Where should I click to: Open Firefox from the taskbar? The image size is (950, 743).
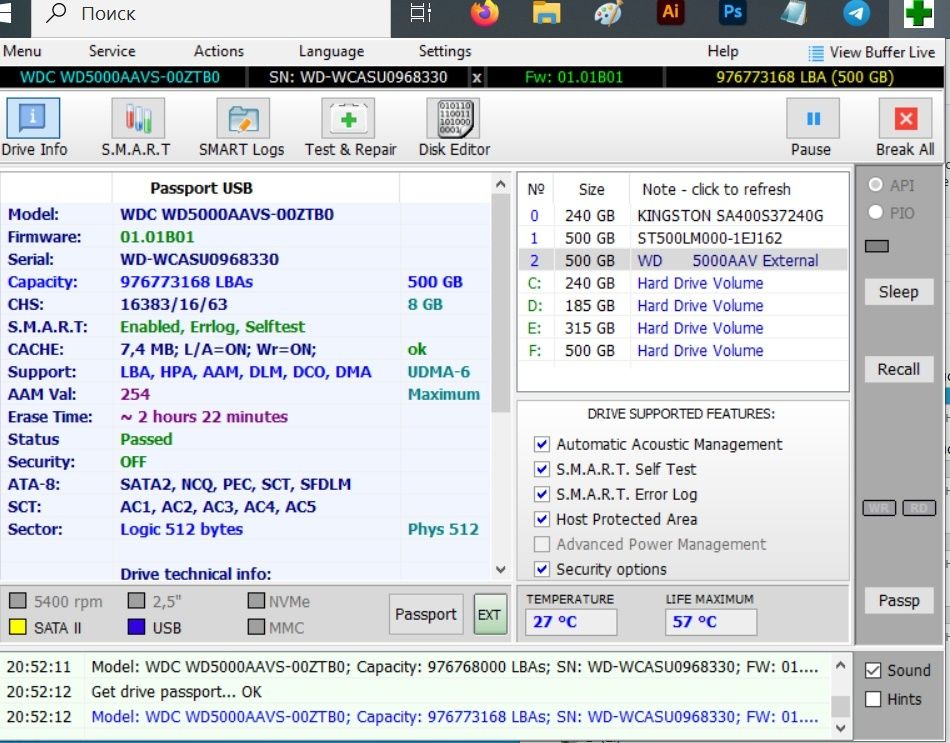point(485,13)
